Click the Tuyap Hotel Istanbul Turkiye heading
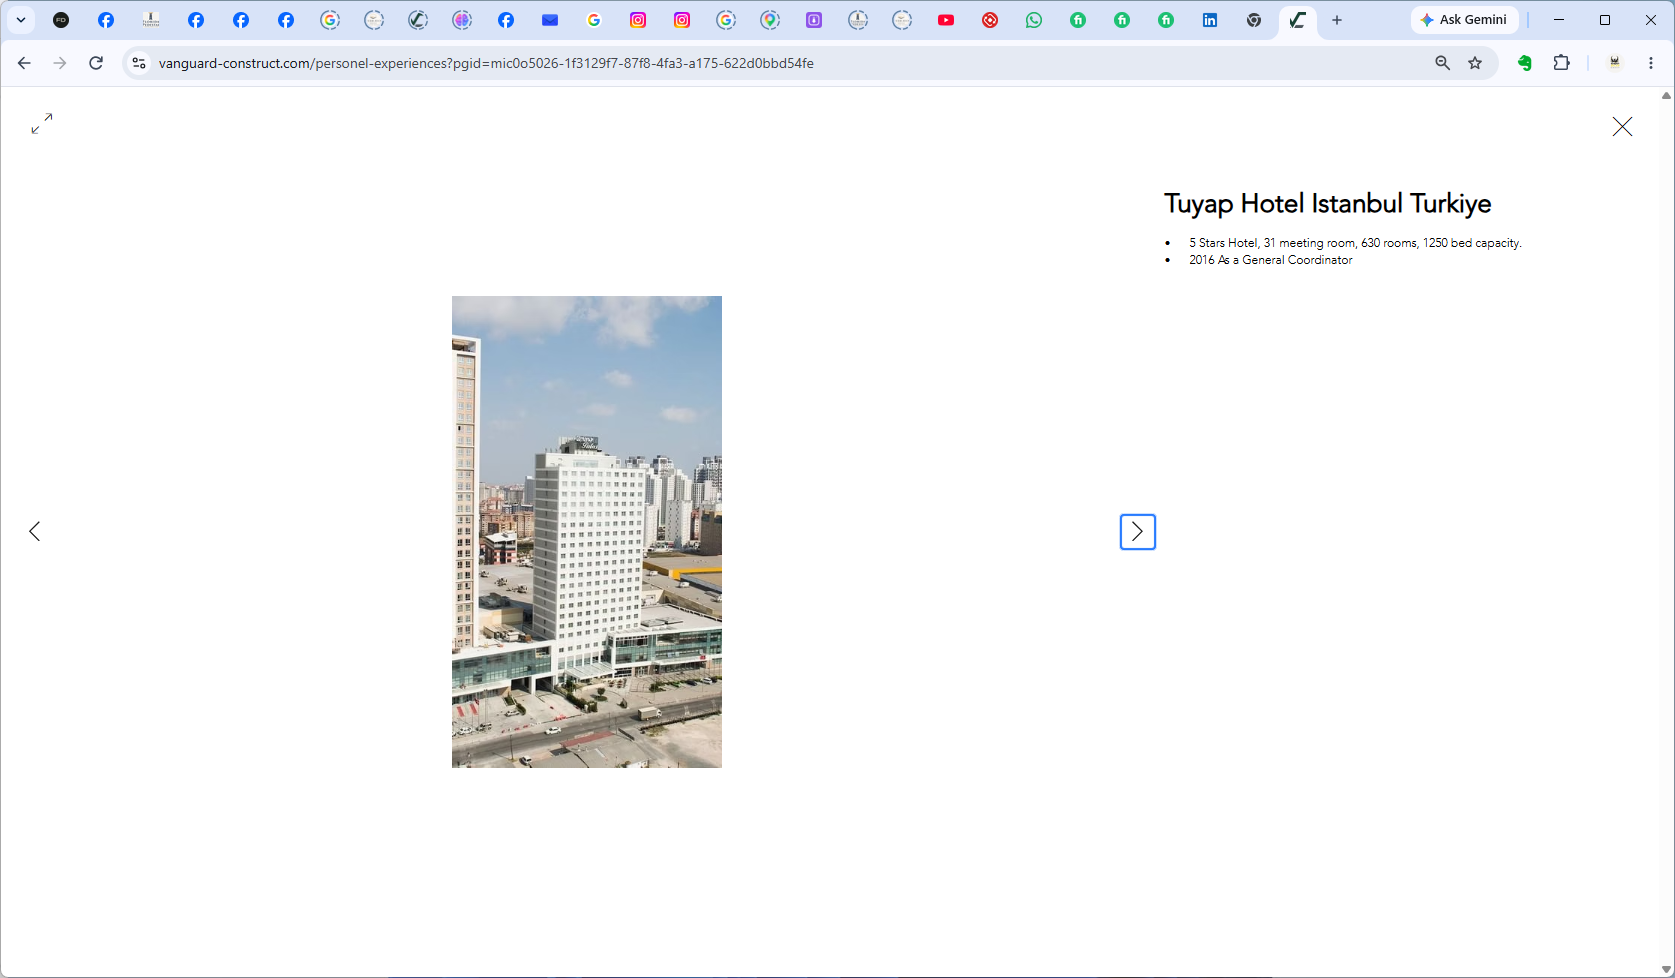This screenshot has width=1675, height=978. pyautogui.click(x=1327, y=204)
